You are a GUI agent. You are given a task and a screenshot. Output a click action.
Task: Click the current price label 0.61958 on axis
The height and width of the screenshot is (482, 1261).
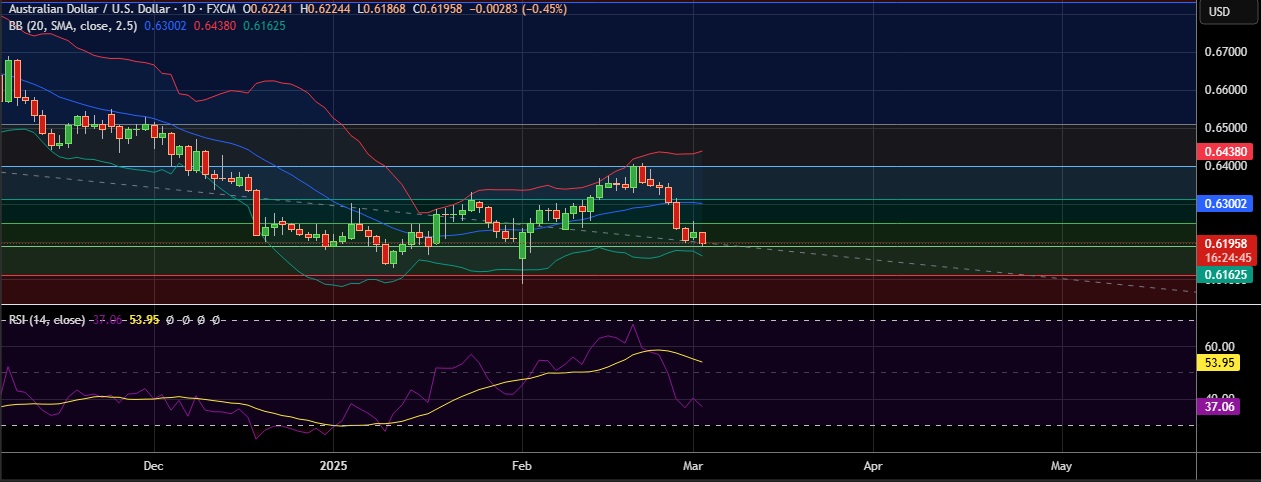coord(1226,243)
